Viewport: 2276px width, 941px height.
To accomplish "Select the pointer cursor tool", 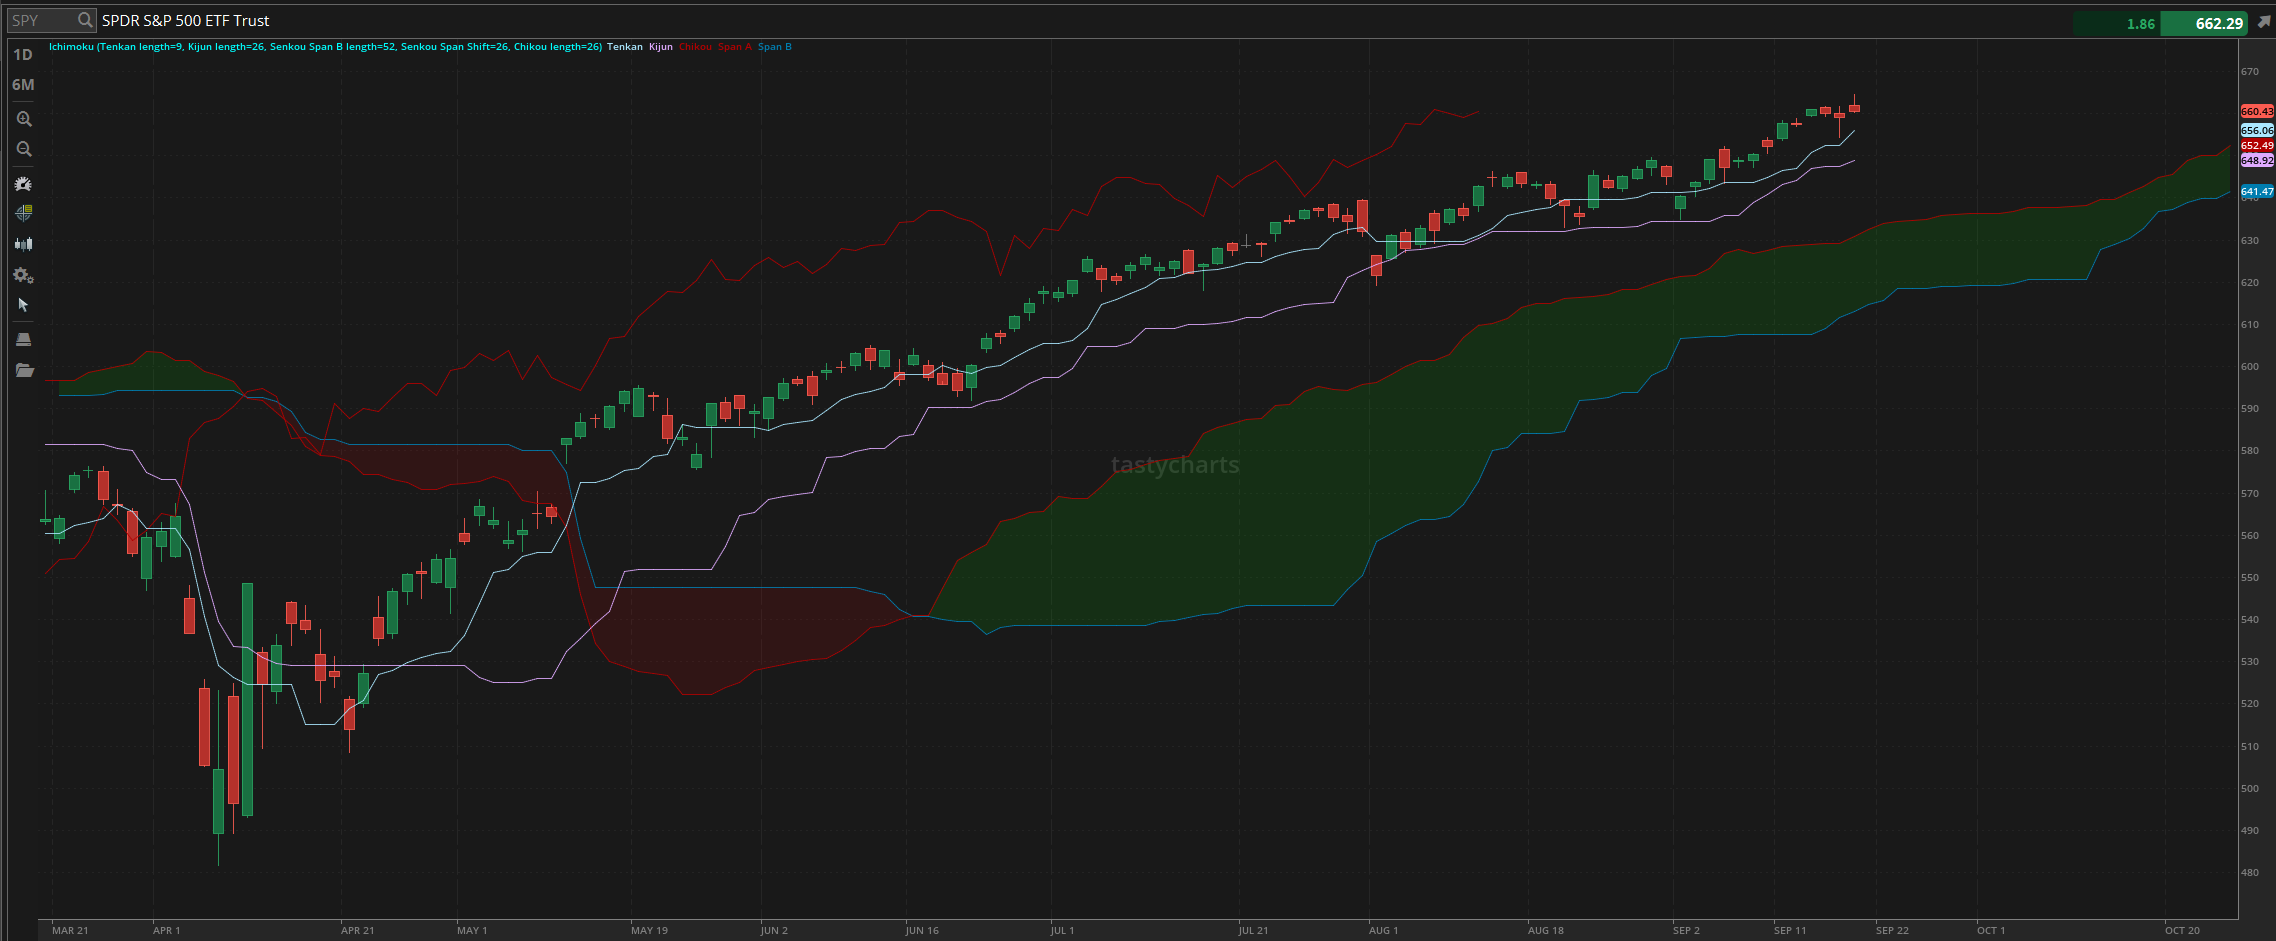I will point(24,305).
